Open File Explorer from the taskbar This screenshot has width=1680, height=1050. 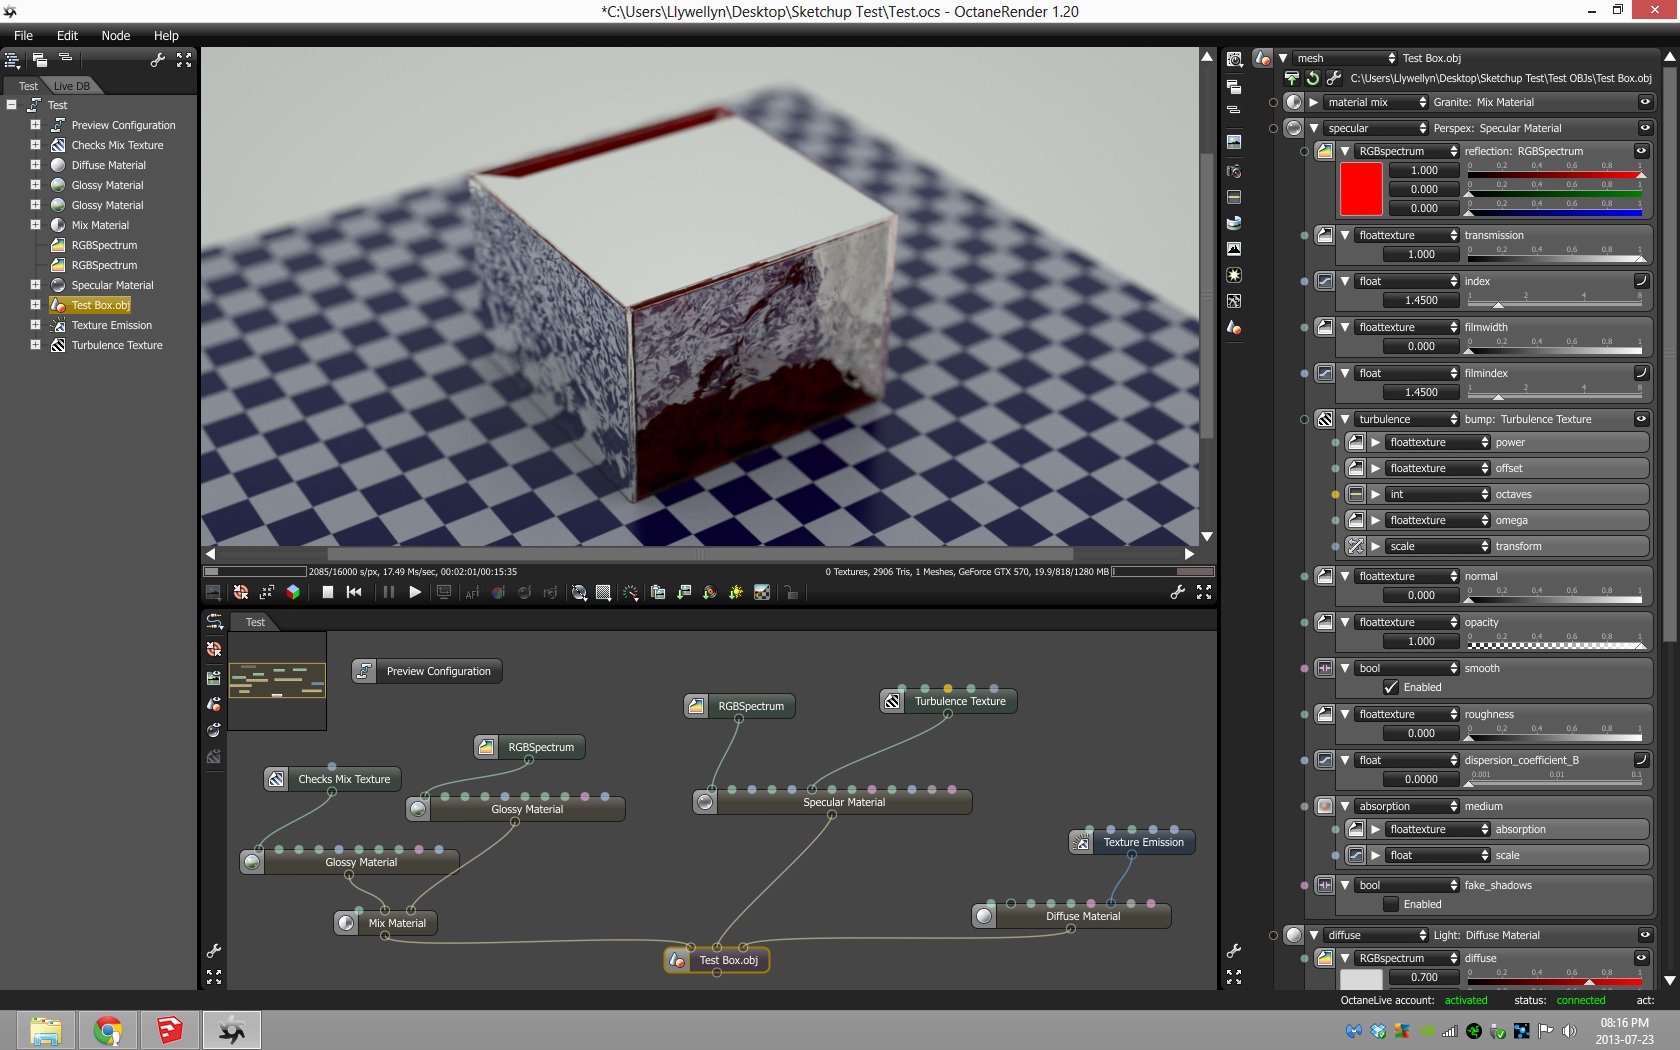coord(46,1030)
